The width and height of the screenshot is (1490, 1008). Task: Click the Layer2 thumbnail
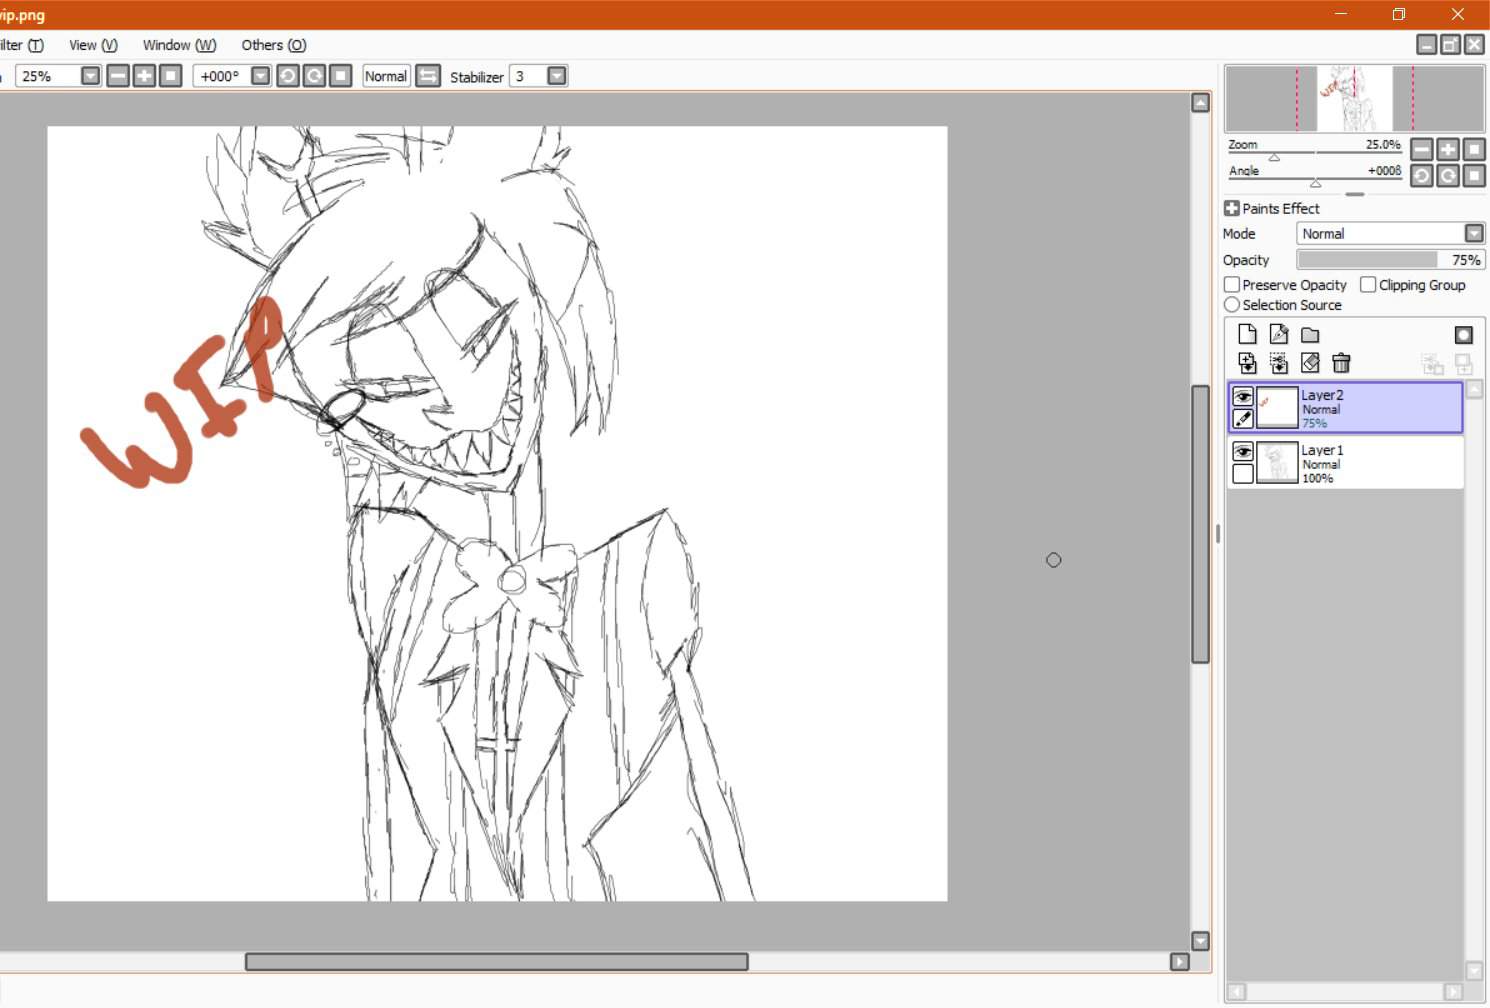coord(1277,408)
